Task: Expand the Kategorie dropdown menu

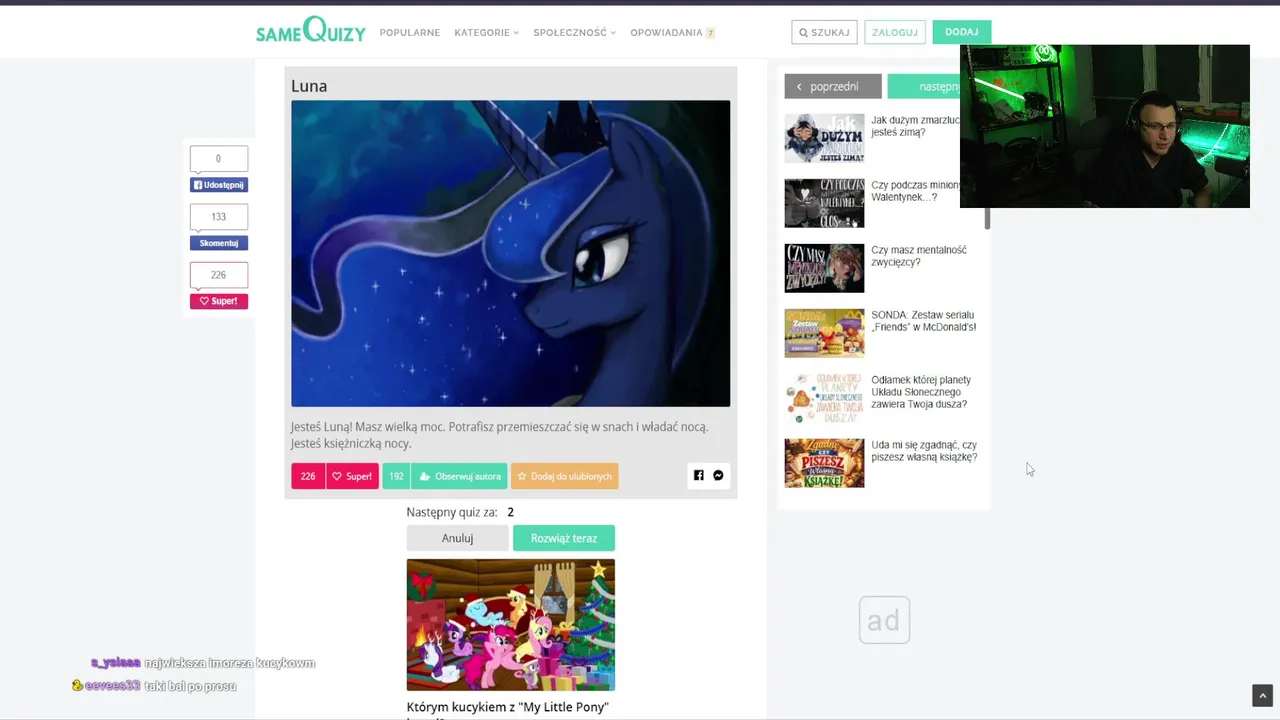Action: pos(486,32)
